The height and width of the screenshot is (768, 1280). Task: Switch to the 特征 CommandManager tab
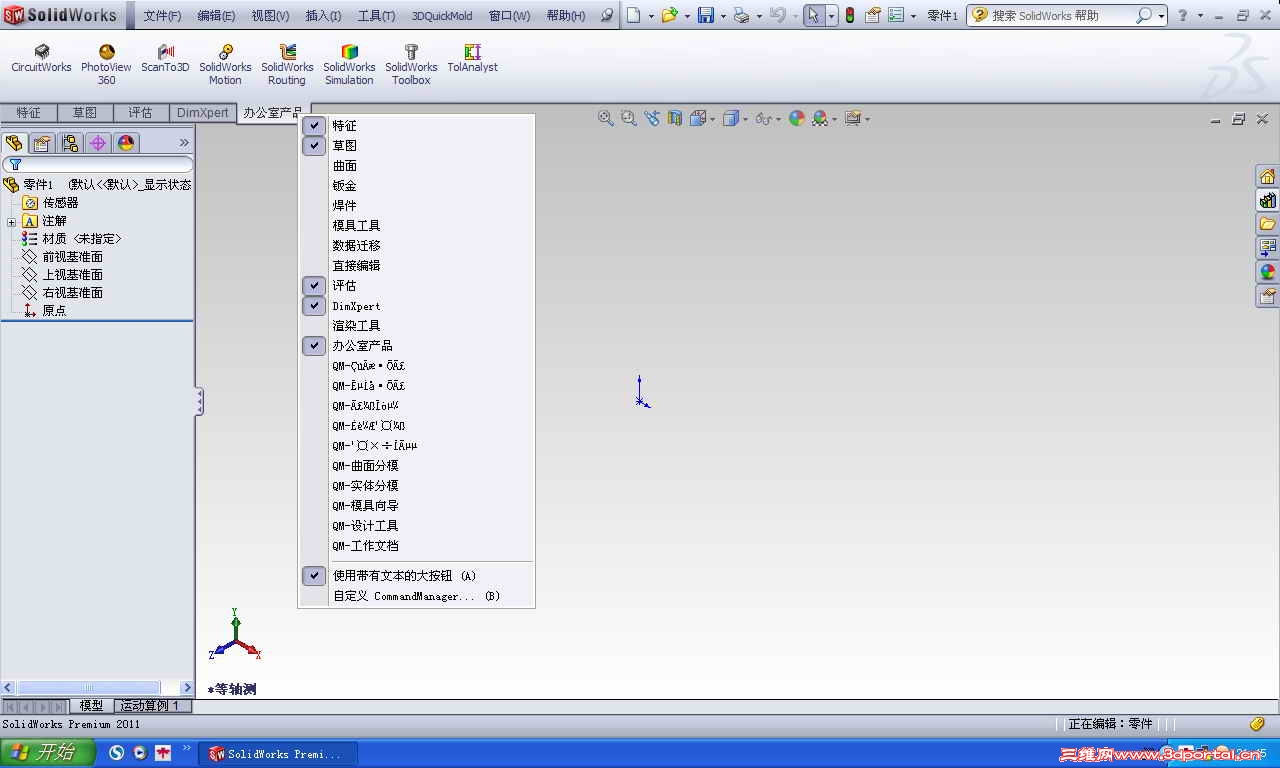click(x=28, y=113)
